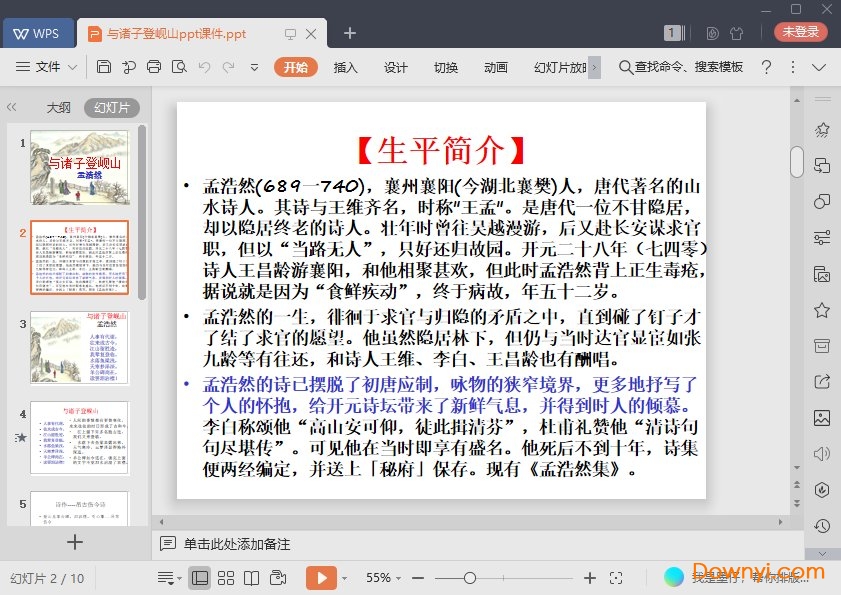Viewport: 841px width, 595px height.
Task: Select the 幻灯片 view in side panel
Action: (x=111, y=108)
